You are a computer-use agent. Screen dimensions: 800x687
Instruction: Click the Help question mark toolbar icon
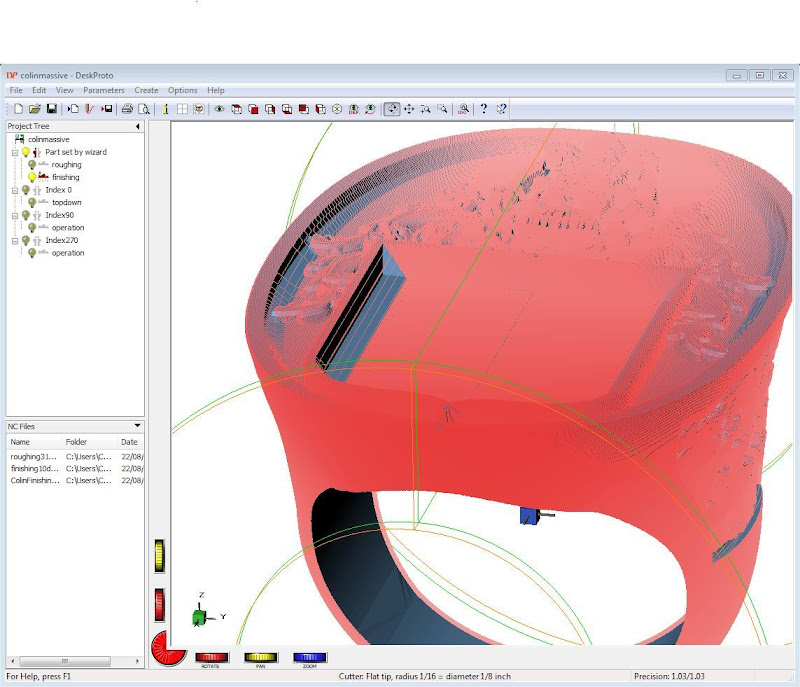coord(484,108)
